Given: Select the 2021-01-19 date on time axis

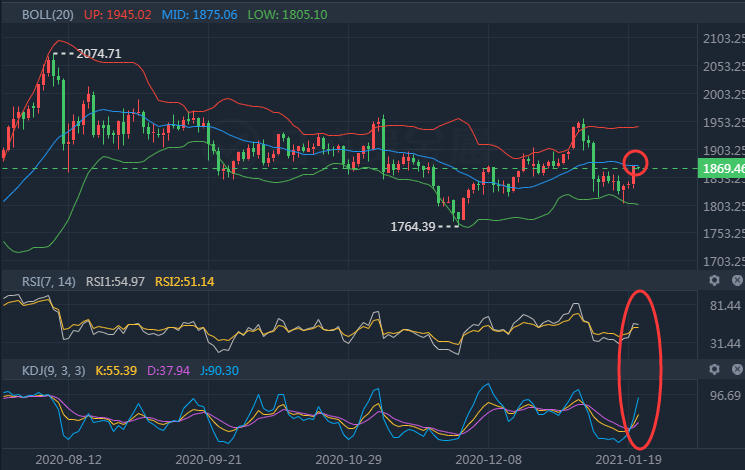Looking at the screenshot, I should 620,459.
